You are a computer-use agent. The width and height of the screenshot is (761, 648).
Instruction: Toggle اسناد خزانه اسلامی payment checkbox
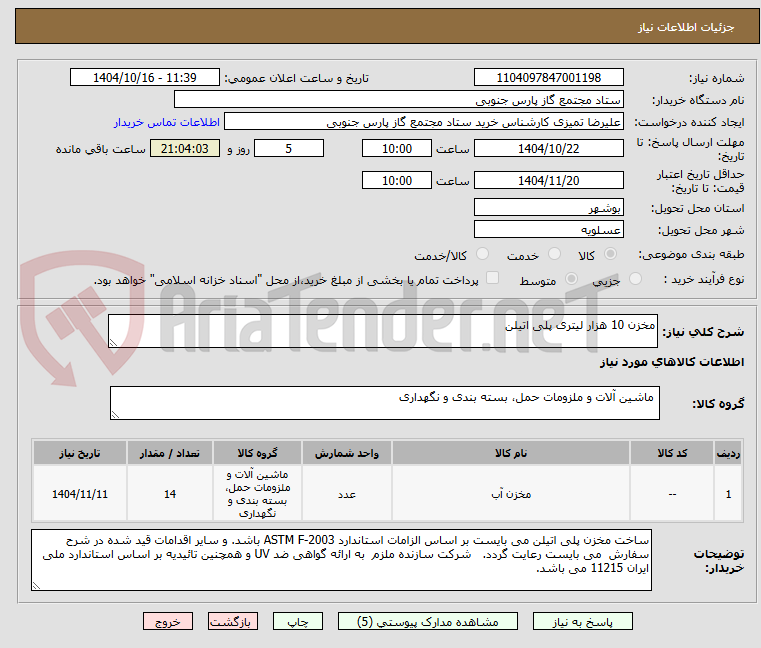pyautogui.click(x=493, y=278)
